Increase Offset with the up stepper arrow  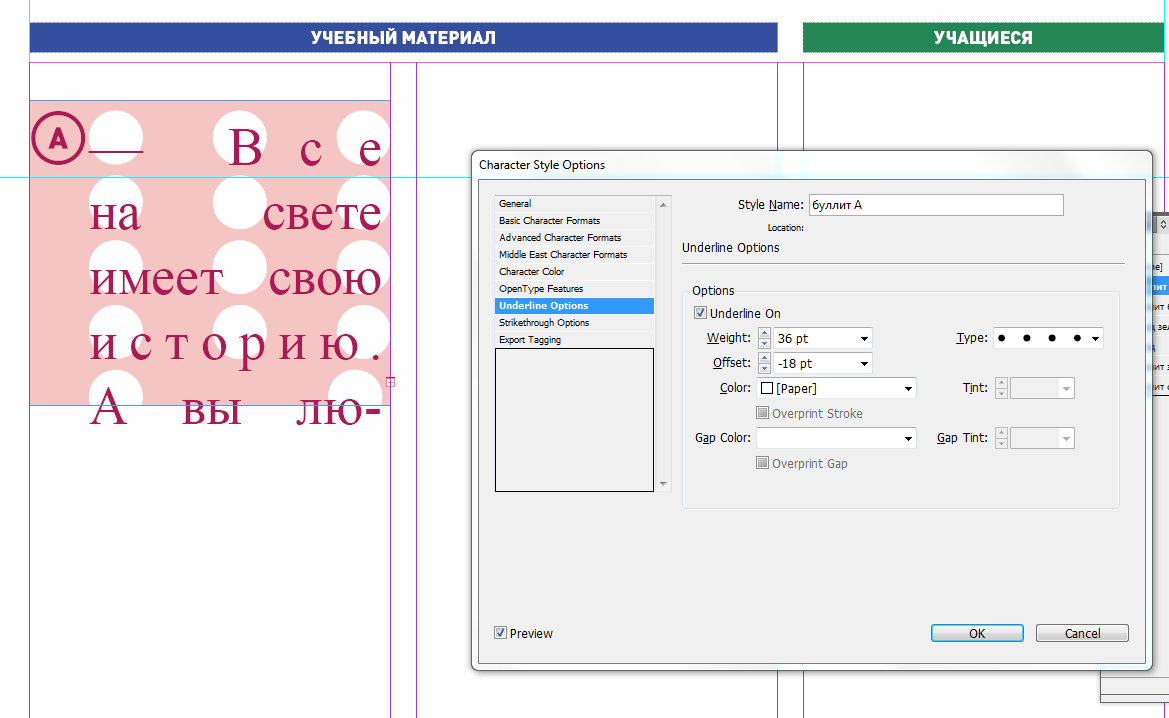click(764, 359)
